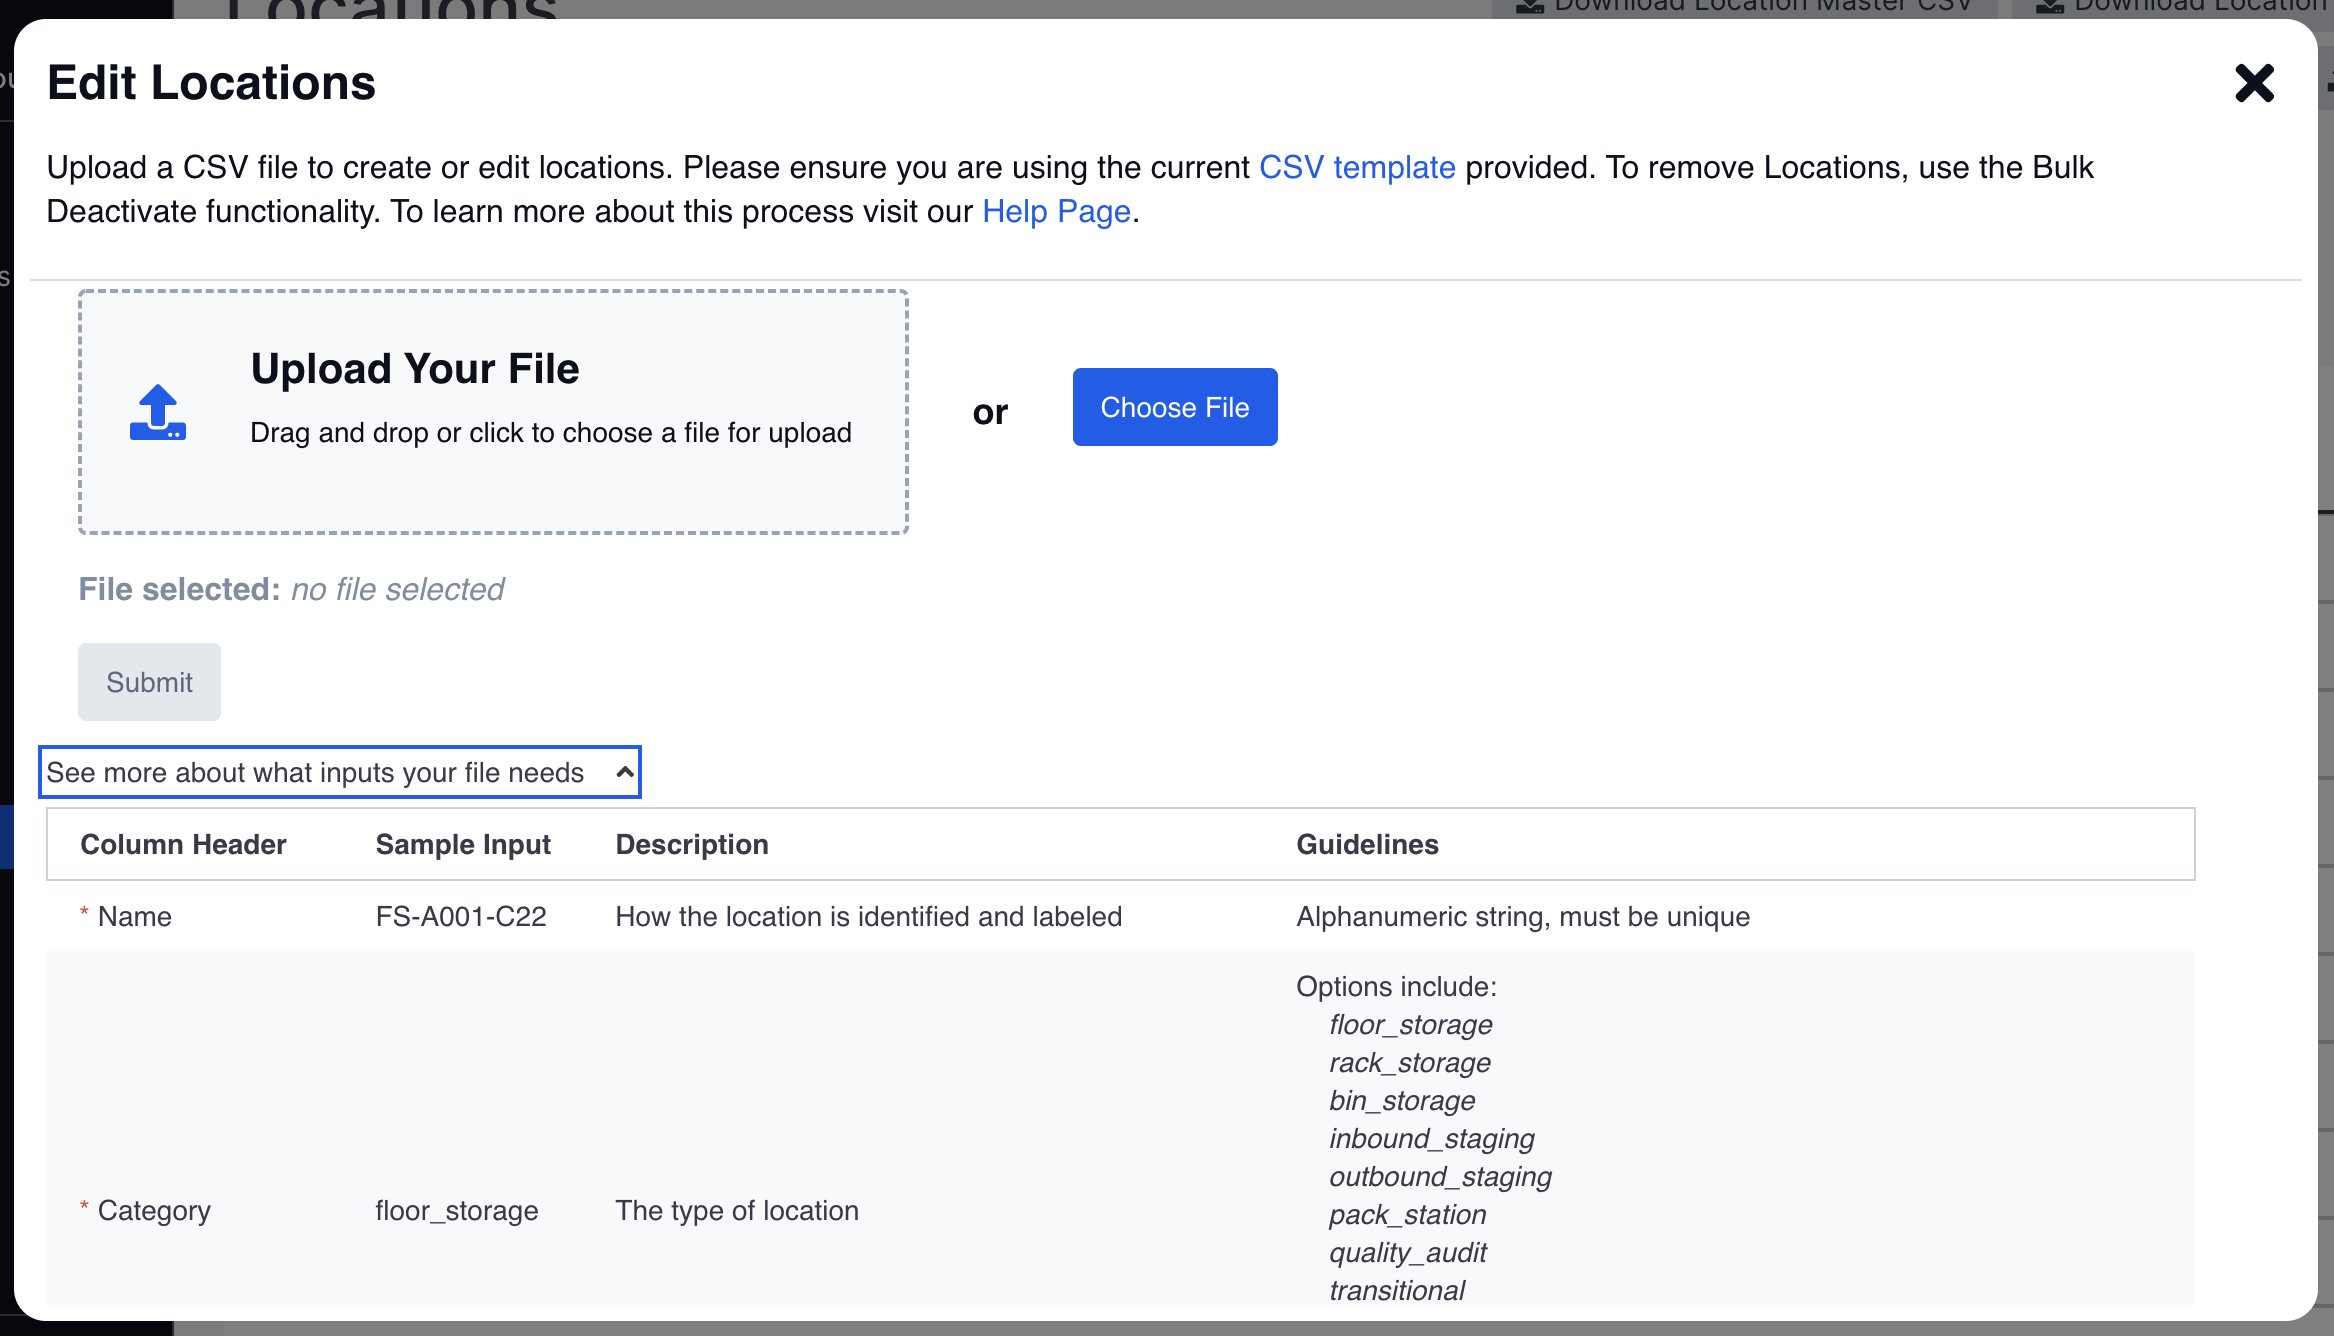Click 'How the location is identified and labeled'
Viewport: 2334px width, 1336px height.
tap(868, 916)
